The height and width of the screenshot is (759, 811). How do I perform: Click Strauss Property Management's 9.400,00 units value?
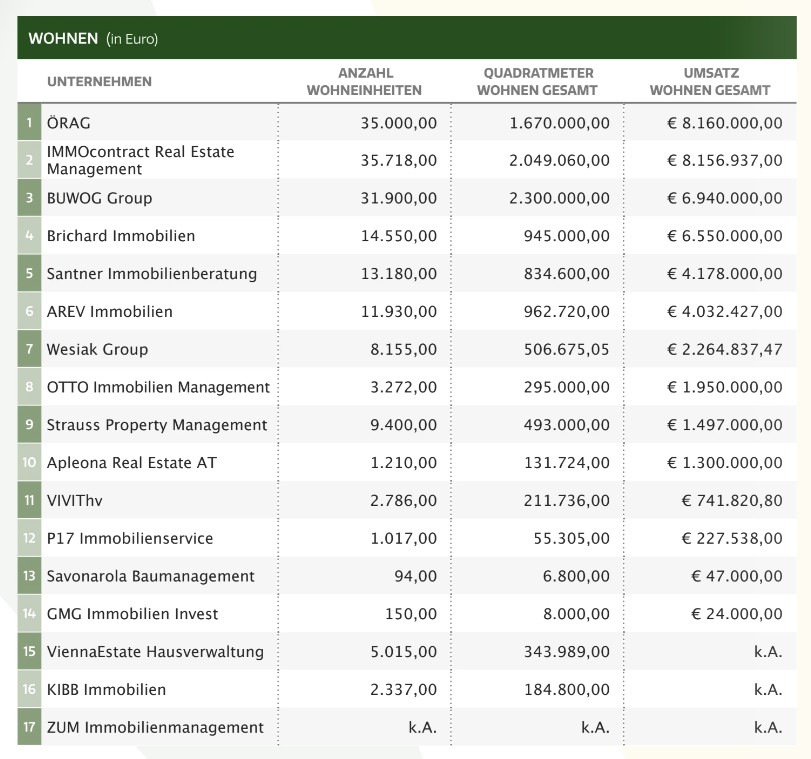click(398, 425)
